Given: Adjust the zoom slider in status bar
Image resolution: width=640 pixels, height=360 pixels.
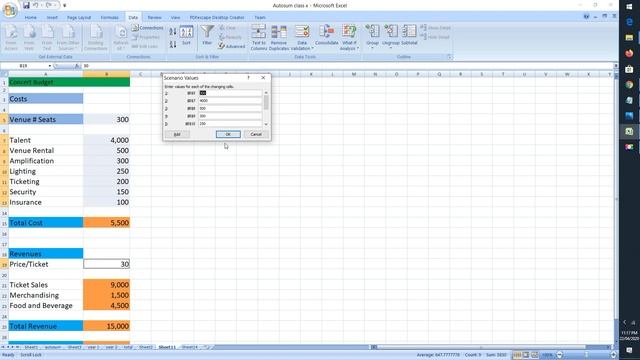Looking at the screenshot, I should click(x=586, y=355).
